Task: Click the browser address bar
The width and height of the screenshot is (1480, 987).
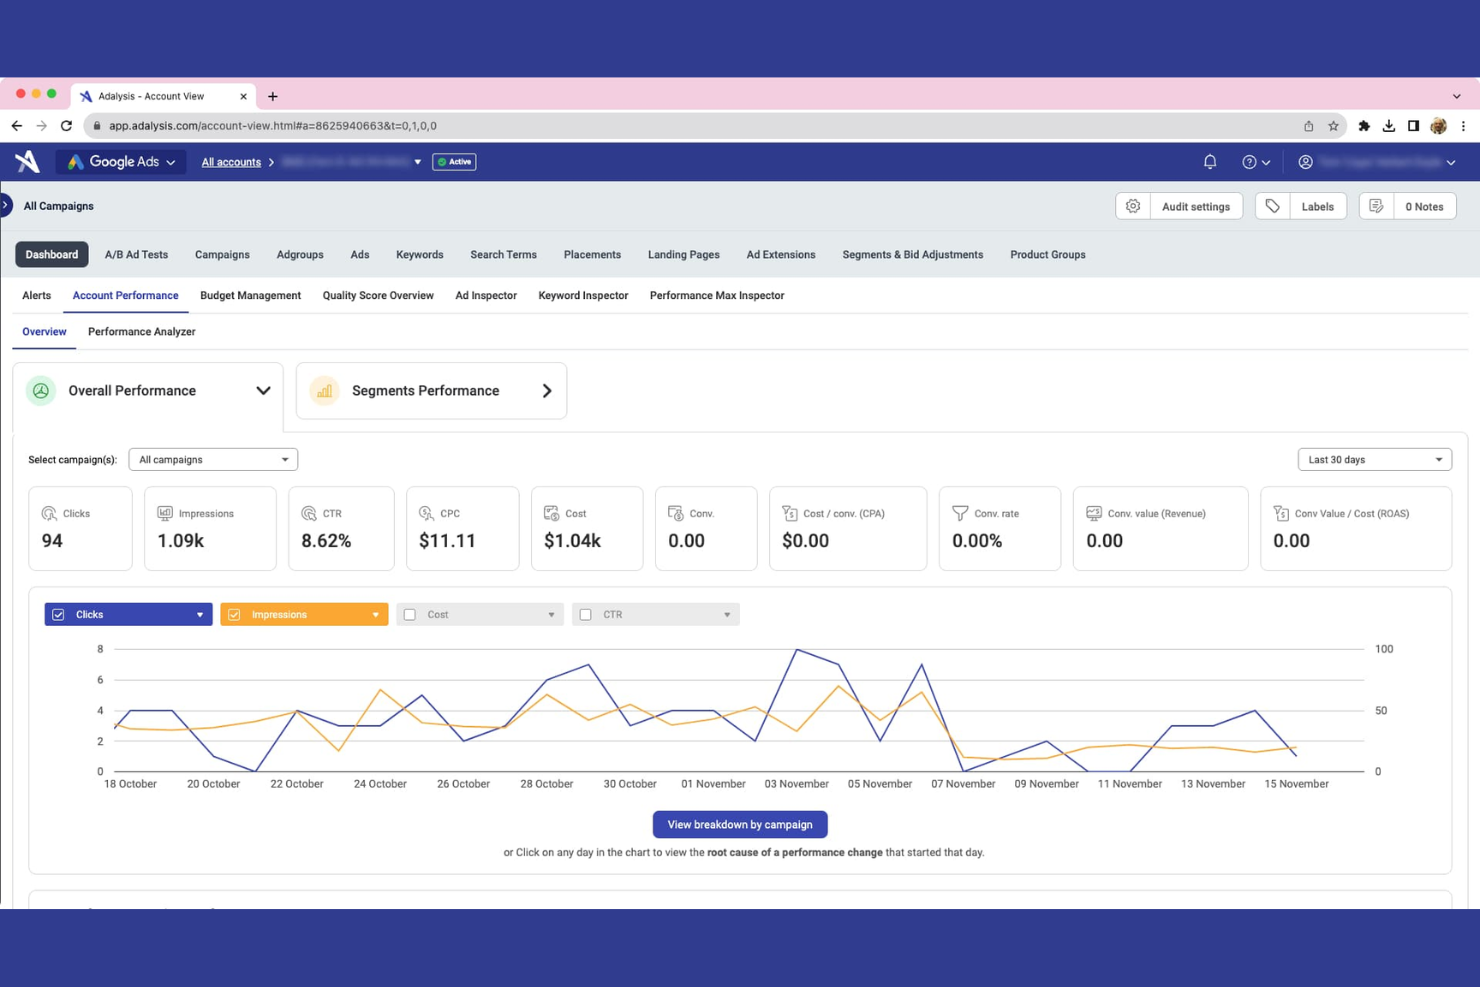Action: (400, 126)
